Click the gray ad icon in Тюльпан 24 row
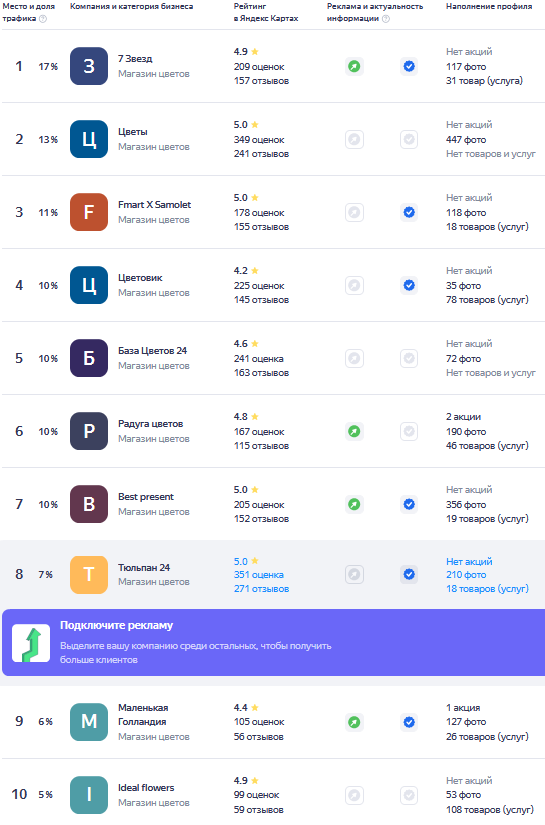 pyautogui.click(x=355, y=575)
